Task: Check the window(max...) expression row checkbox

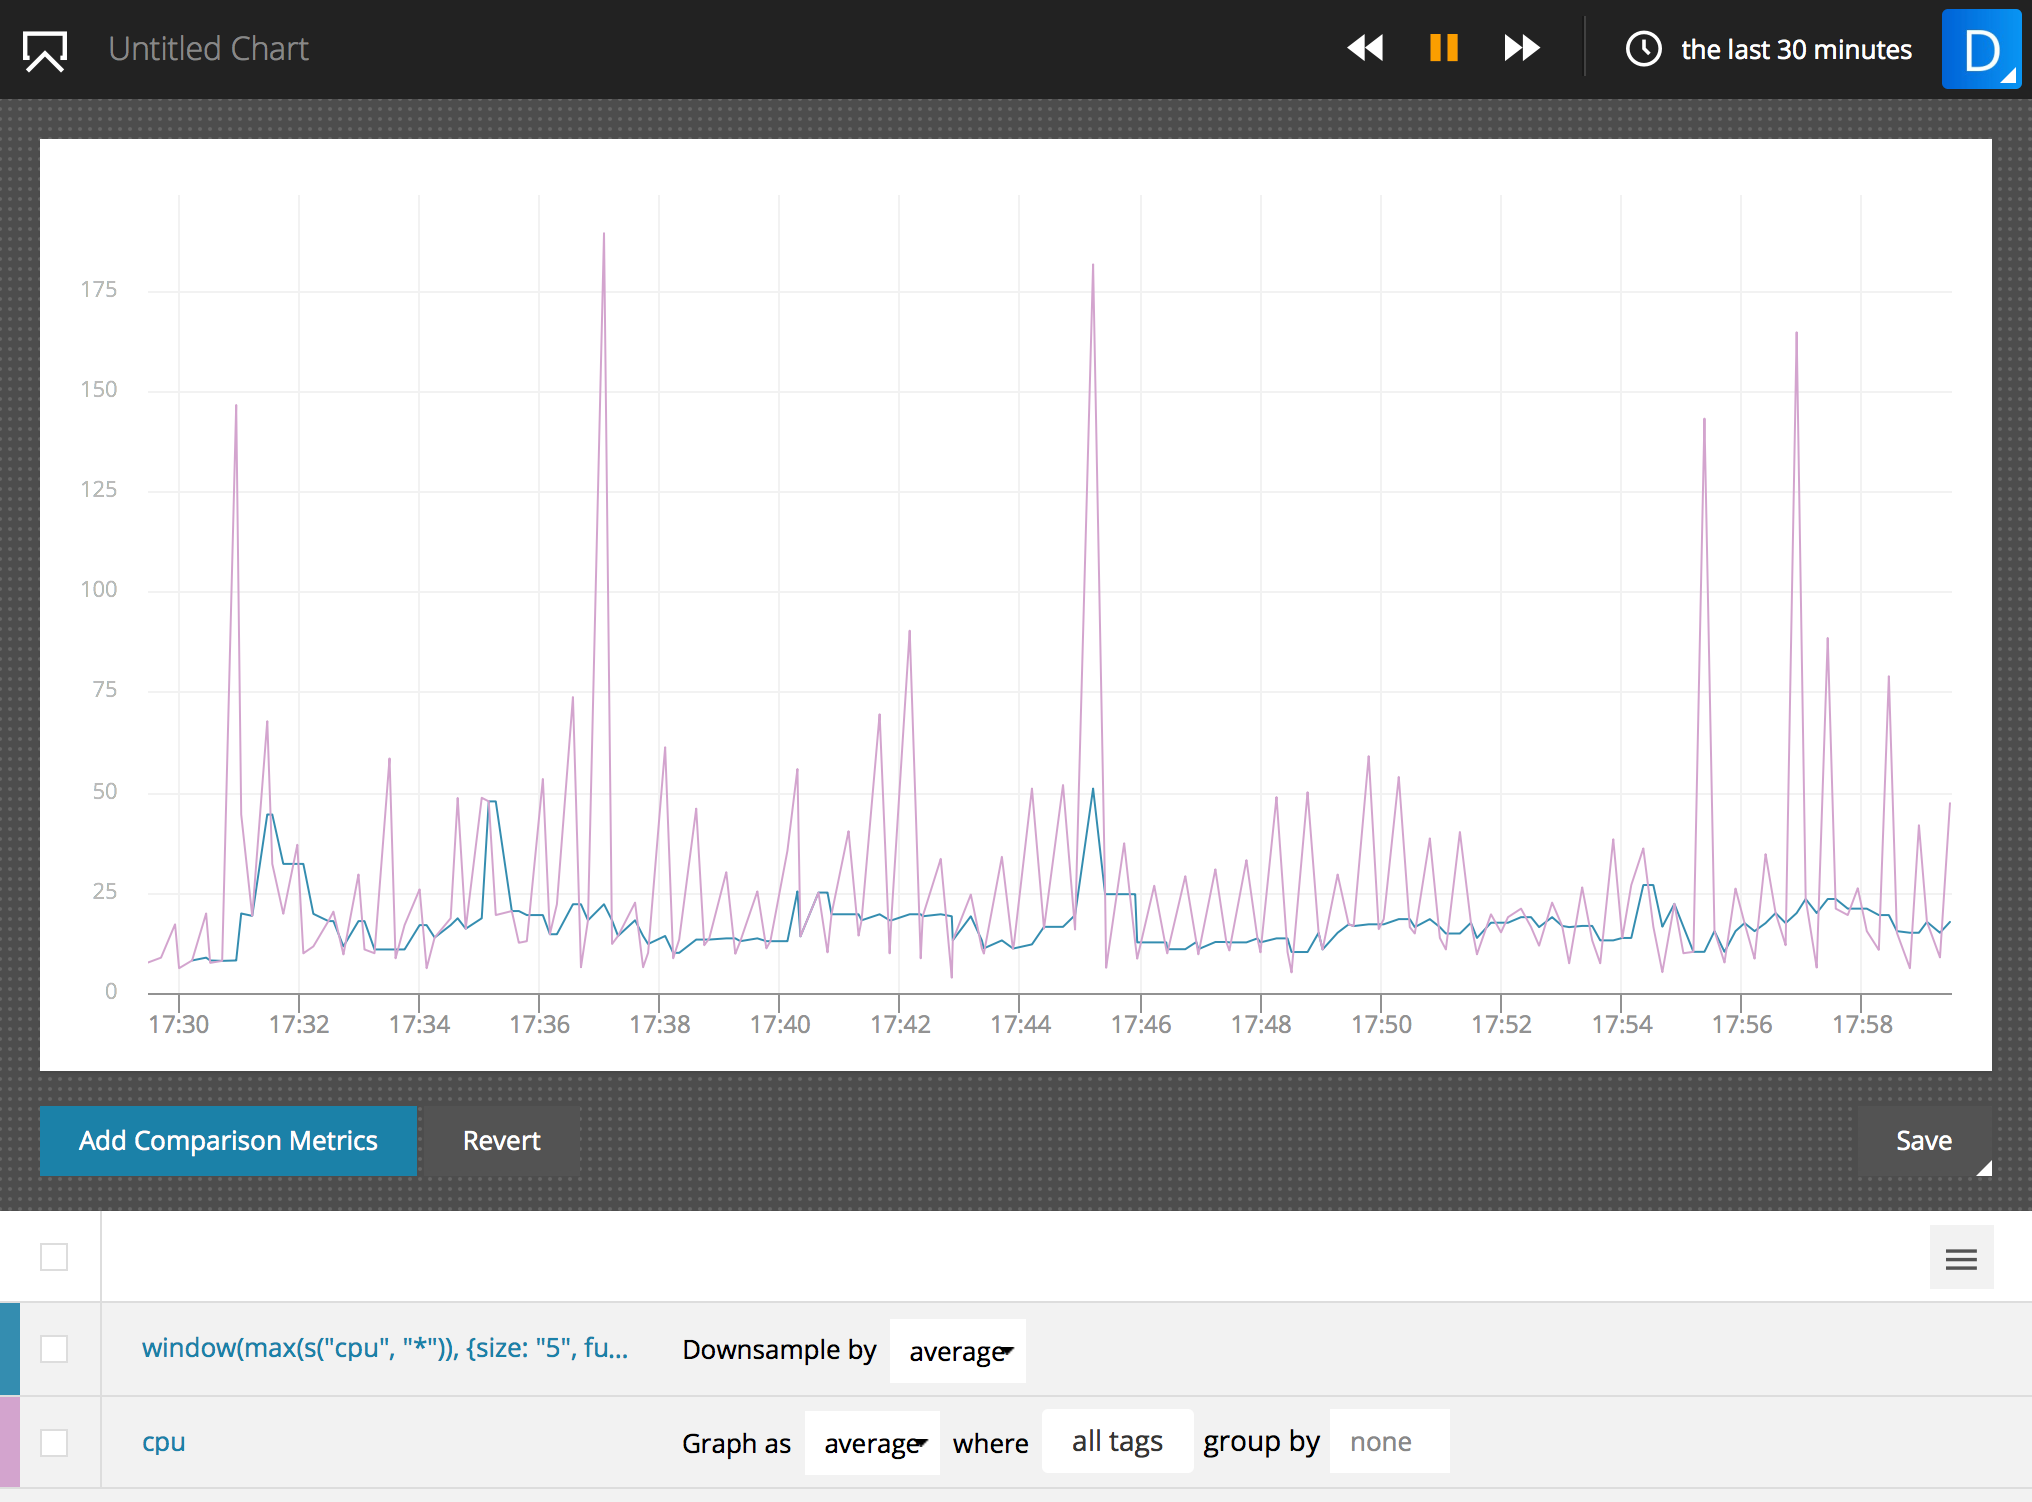Action: 54,1349
